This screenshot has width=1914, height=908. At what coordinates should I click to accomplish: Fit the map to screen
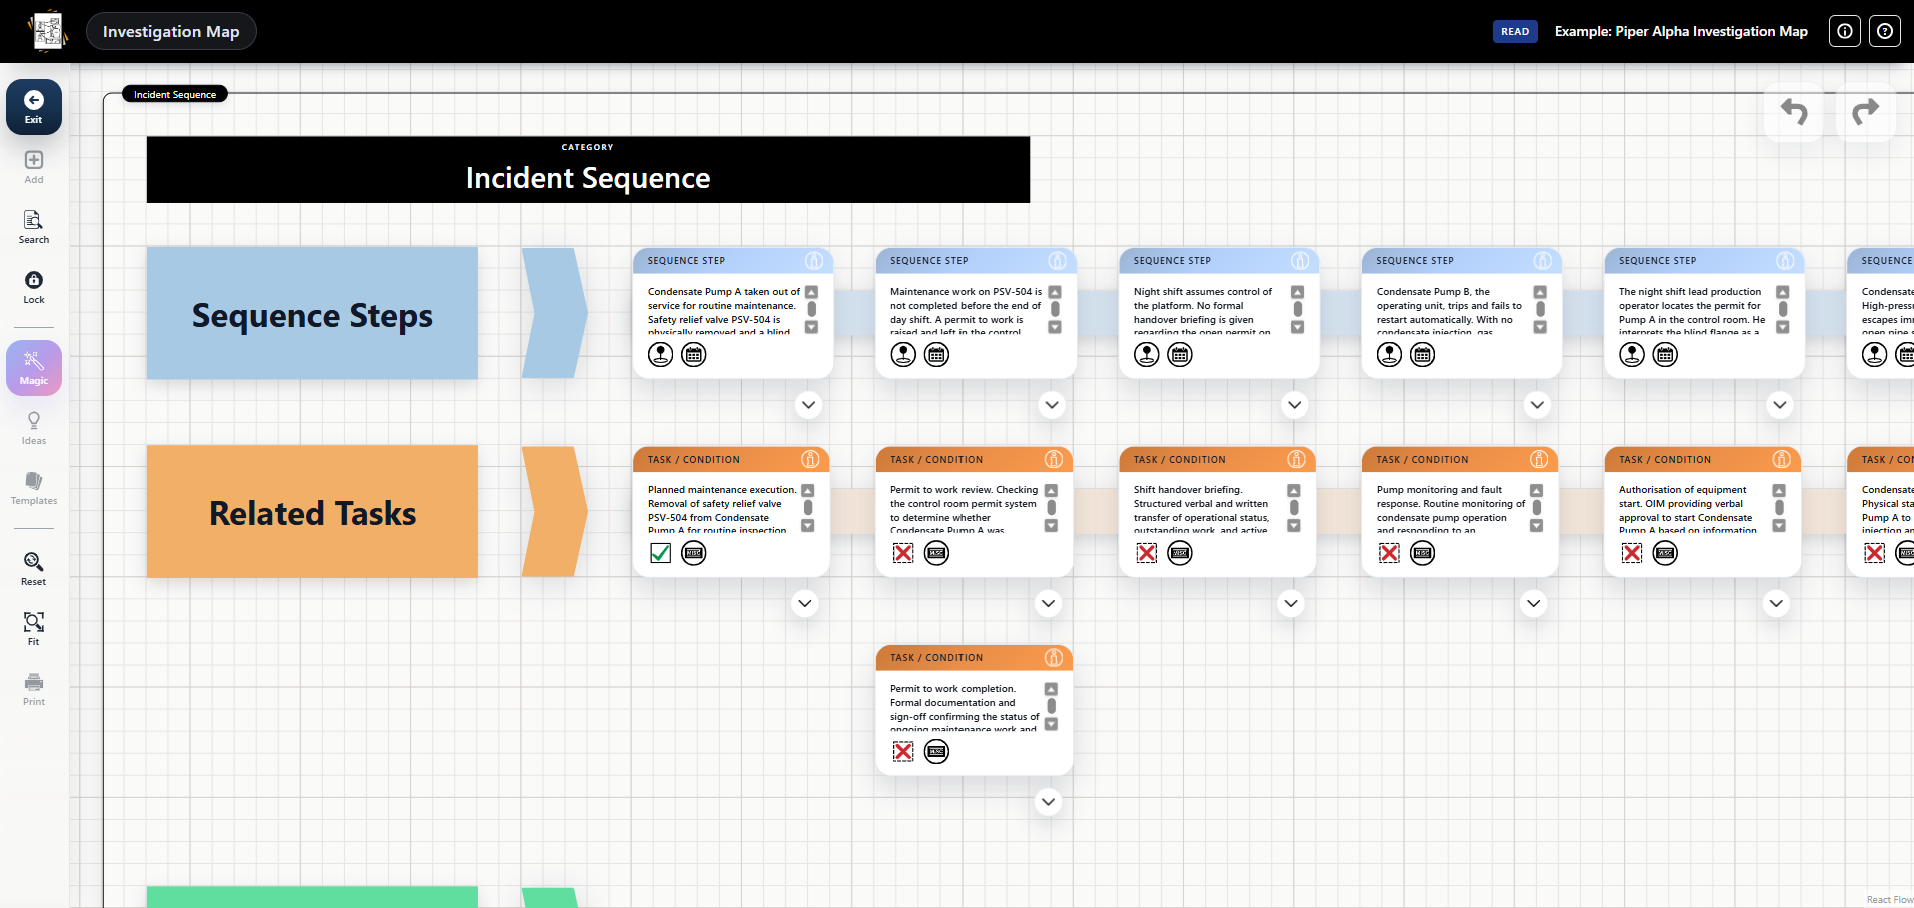34,629
